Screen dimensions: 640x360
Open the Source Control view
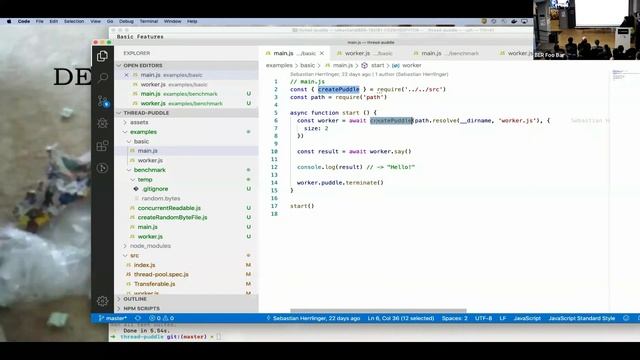coord(102,101)
